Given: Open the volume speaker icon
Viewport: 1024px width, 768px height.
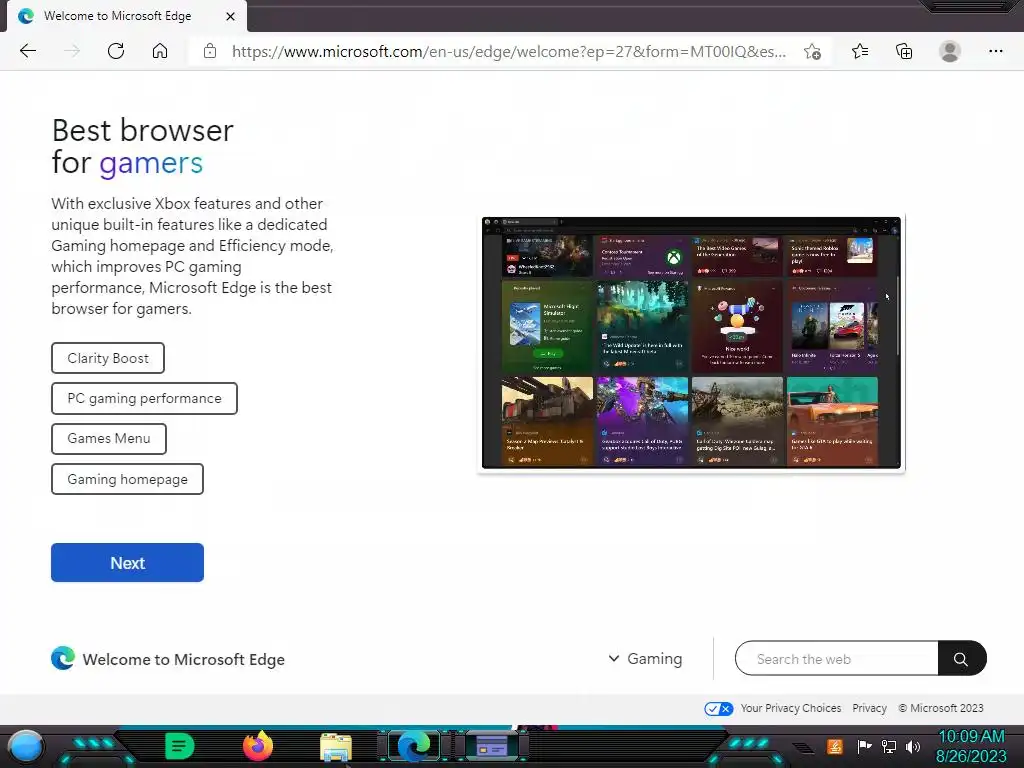Looking at the screenshot, I should point(913,746).
